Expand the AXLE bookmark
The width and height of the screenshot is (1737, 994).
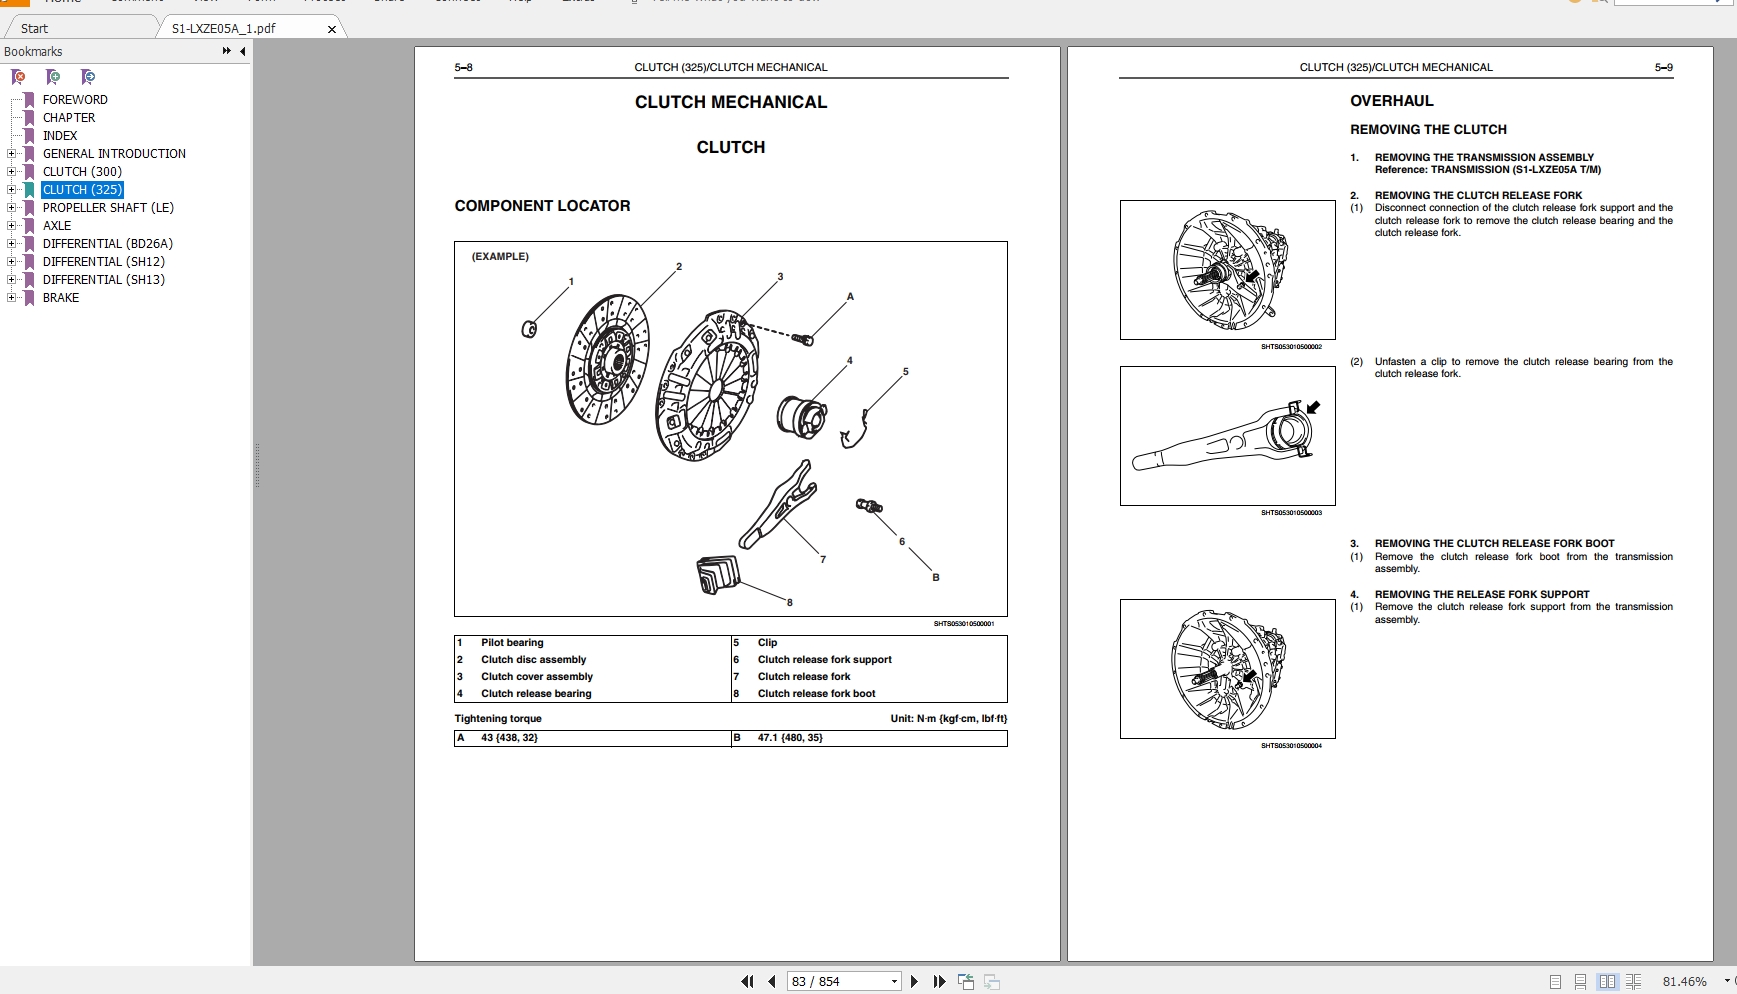11,226
